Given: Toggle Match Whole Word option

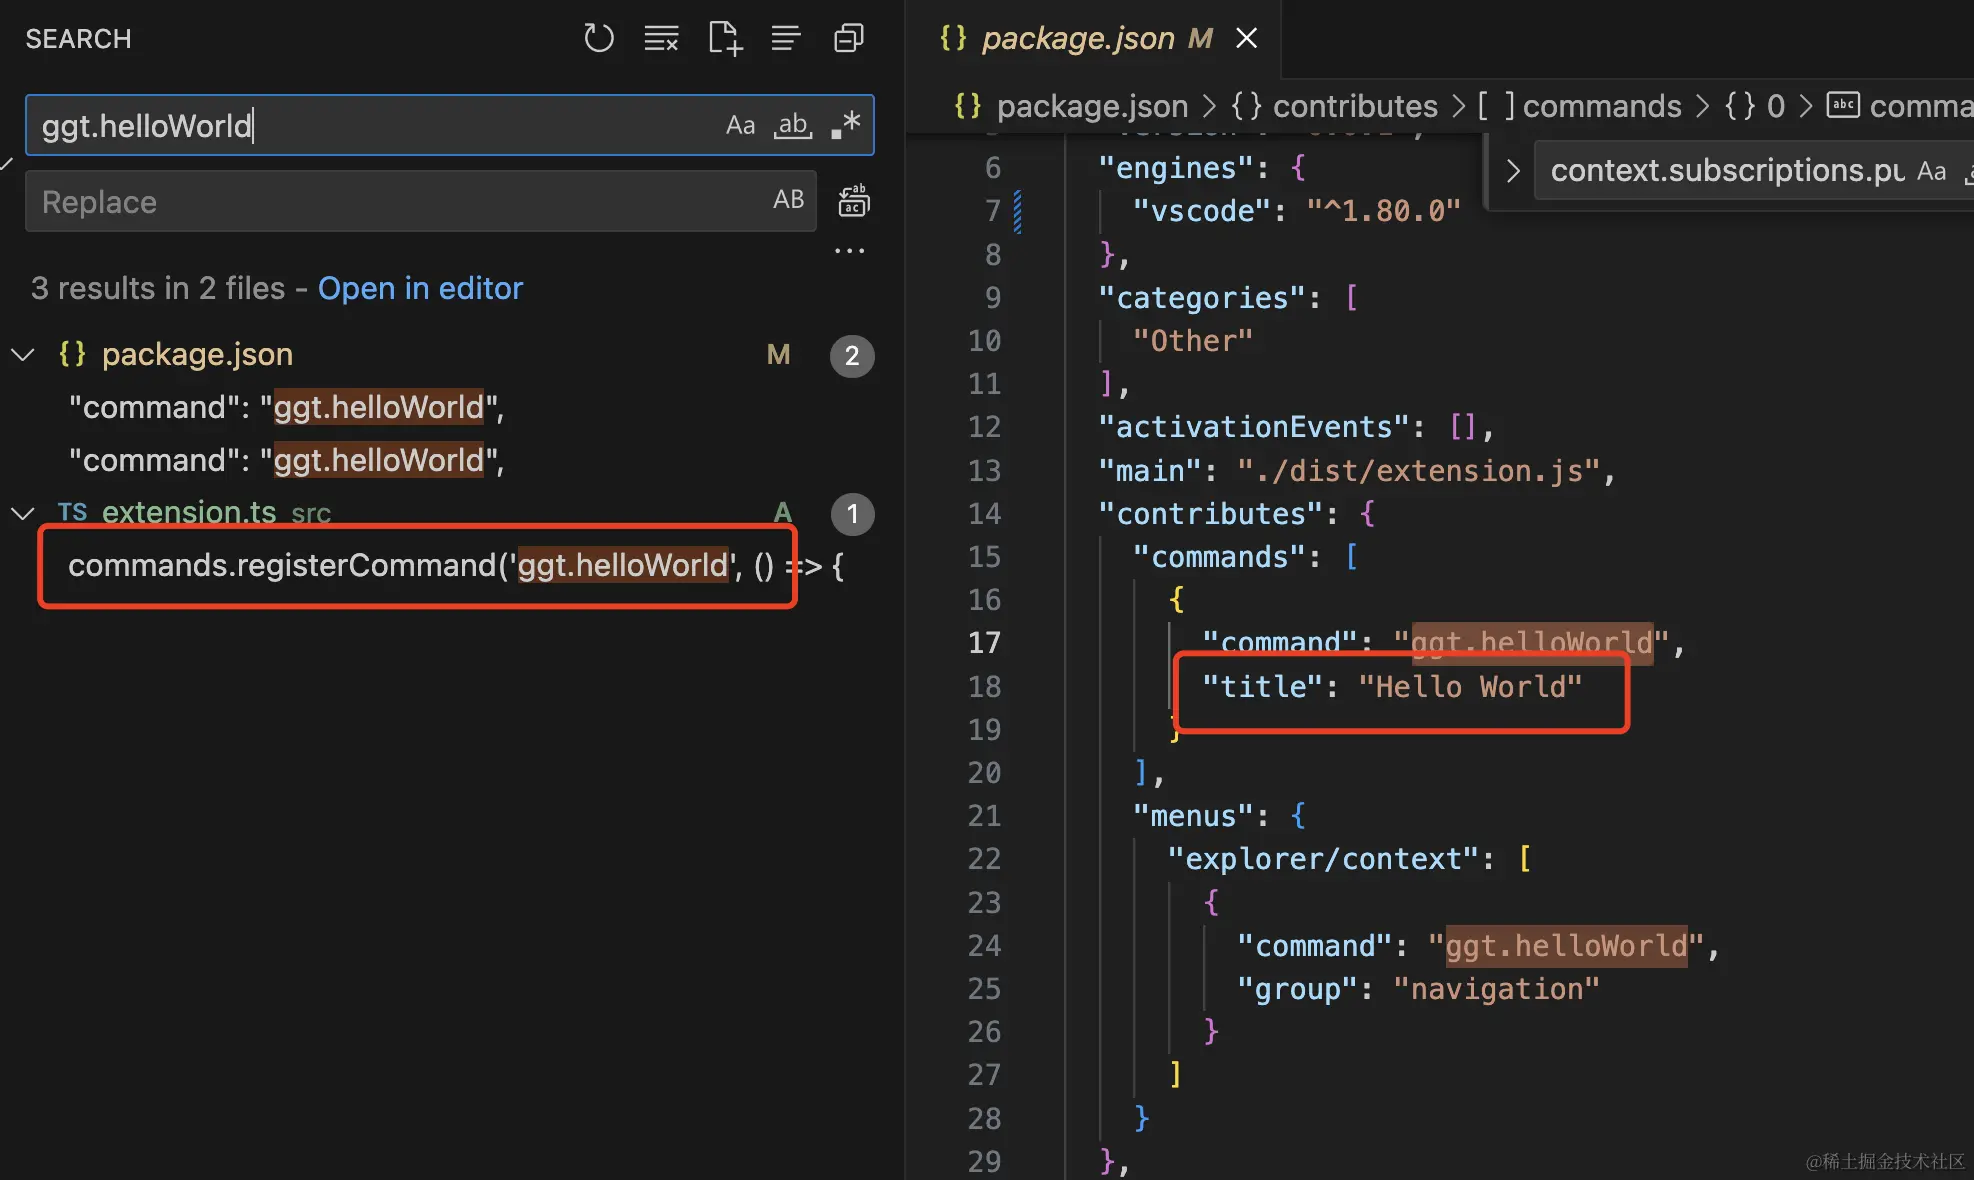Looking at the screenshot, I should point(793,125).
